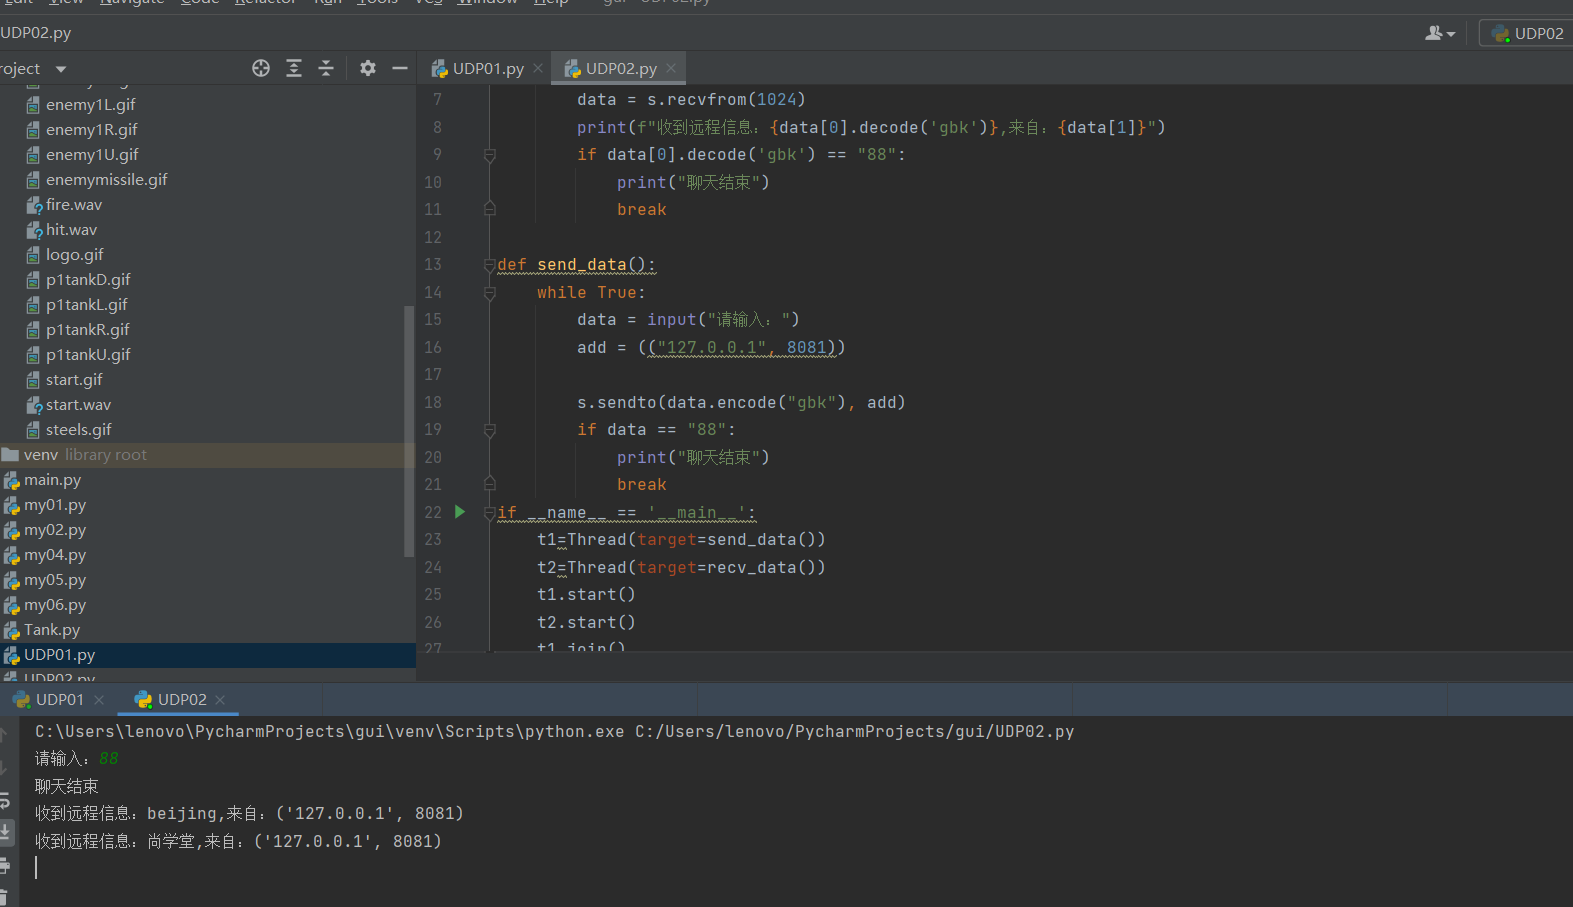Click the print icon in run console
This screenshot has width=1573, height=907.
tap(5, 865)
